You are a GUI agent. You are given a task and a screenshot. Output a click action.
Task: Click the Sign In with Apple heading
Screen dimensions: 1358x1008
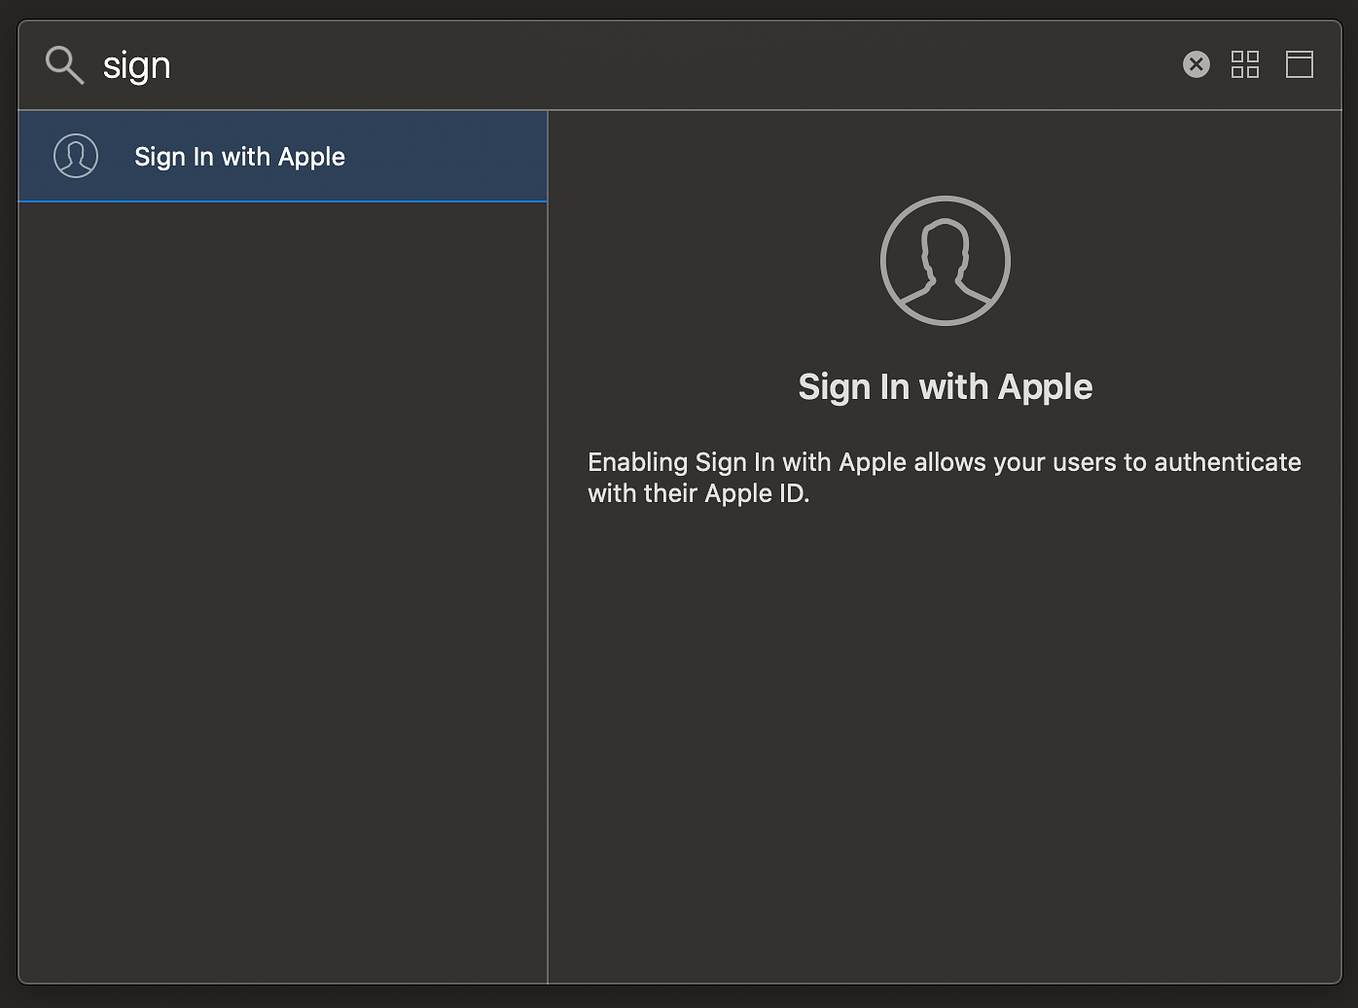pyautogui.click(x=944, y=386)
